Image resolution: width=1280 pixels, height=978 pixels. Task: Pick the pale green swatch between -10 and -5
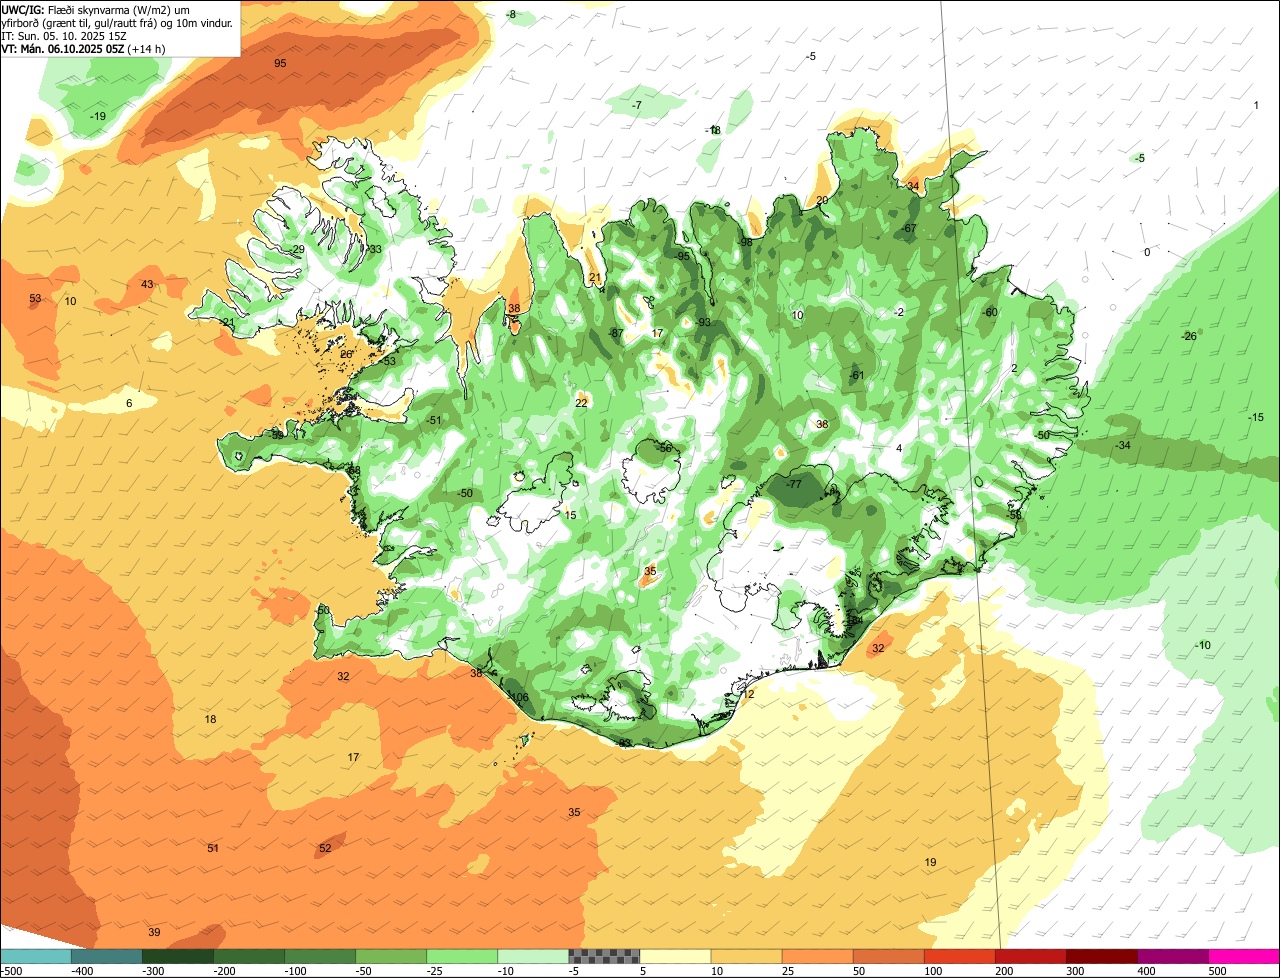533,956
